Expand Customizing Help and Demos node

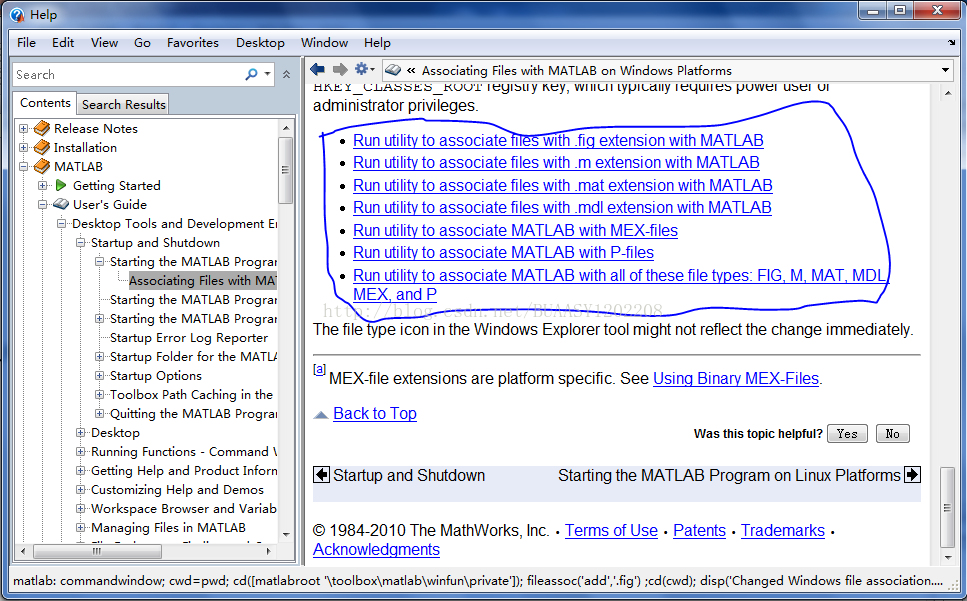(x=80, y=489)
